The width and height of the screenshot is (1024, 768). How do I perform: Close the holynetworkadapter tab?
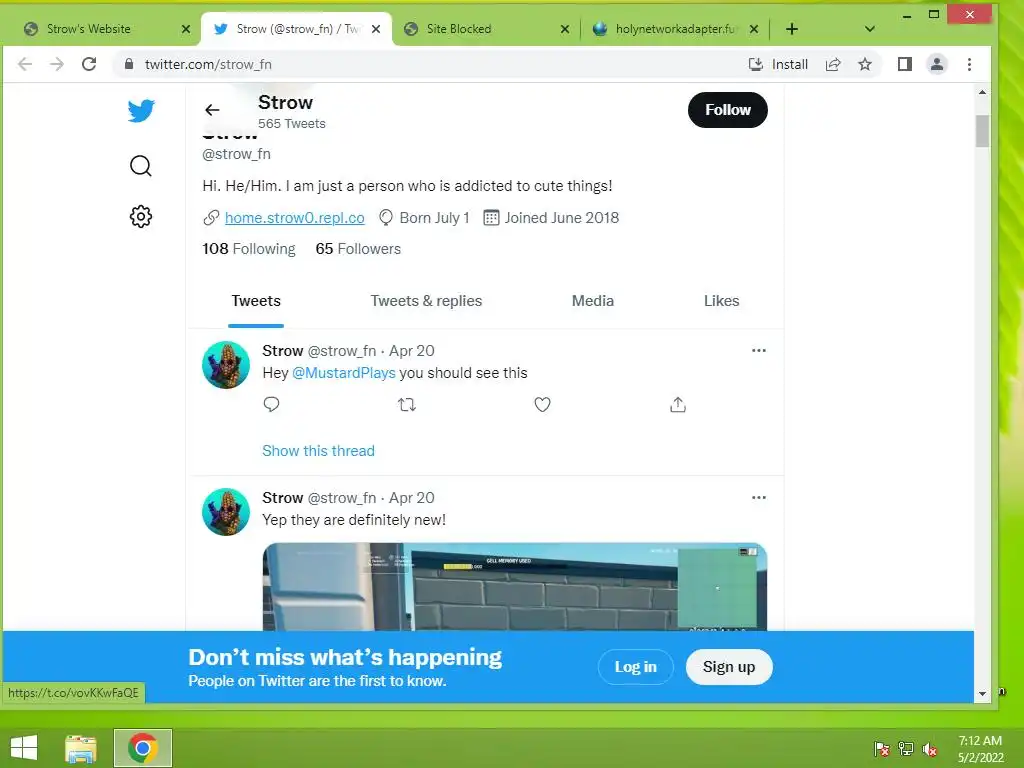click(754, 29)
